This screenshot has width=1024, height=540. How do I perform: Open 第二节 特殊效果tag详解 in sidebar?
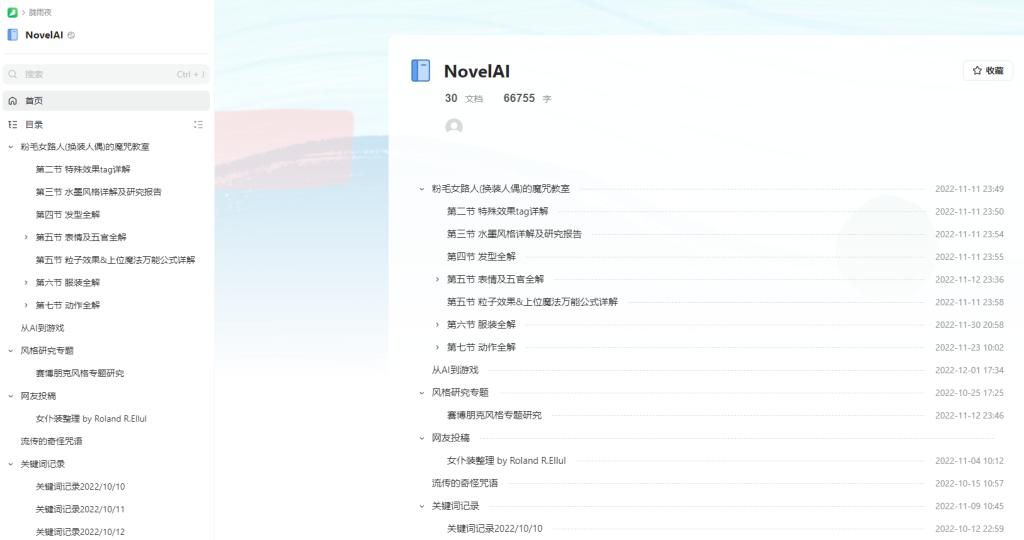(x=83, y=170)
